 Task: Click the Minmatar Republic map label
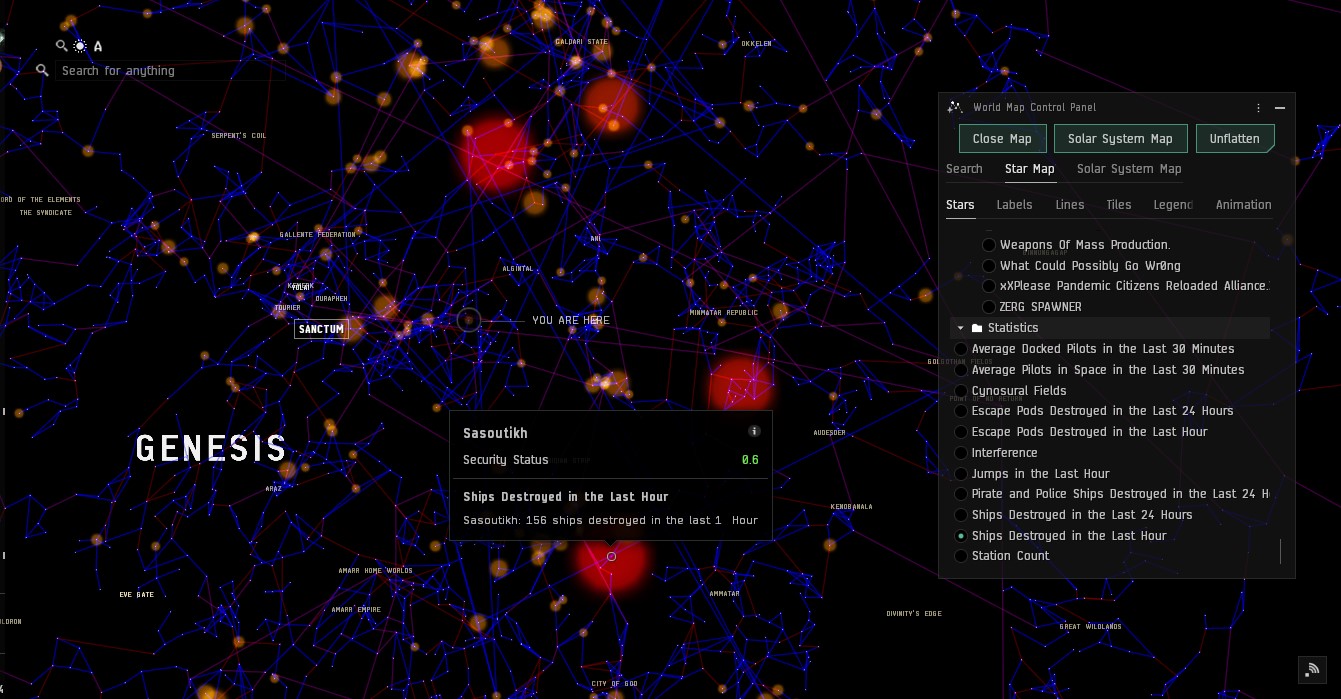724,313
